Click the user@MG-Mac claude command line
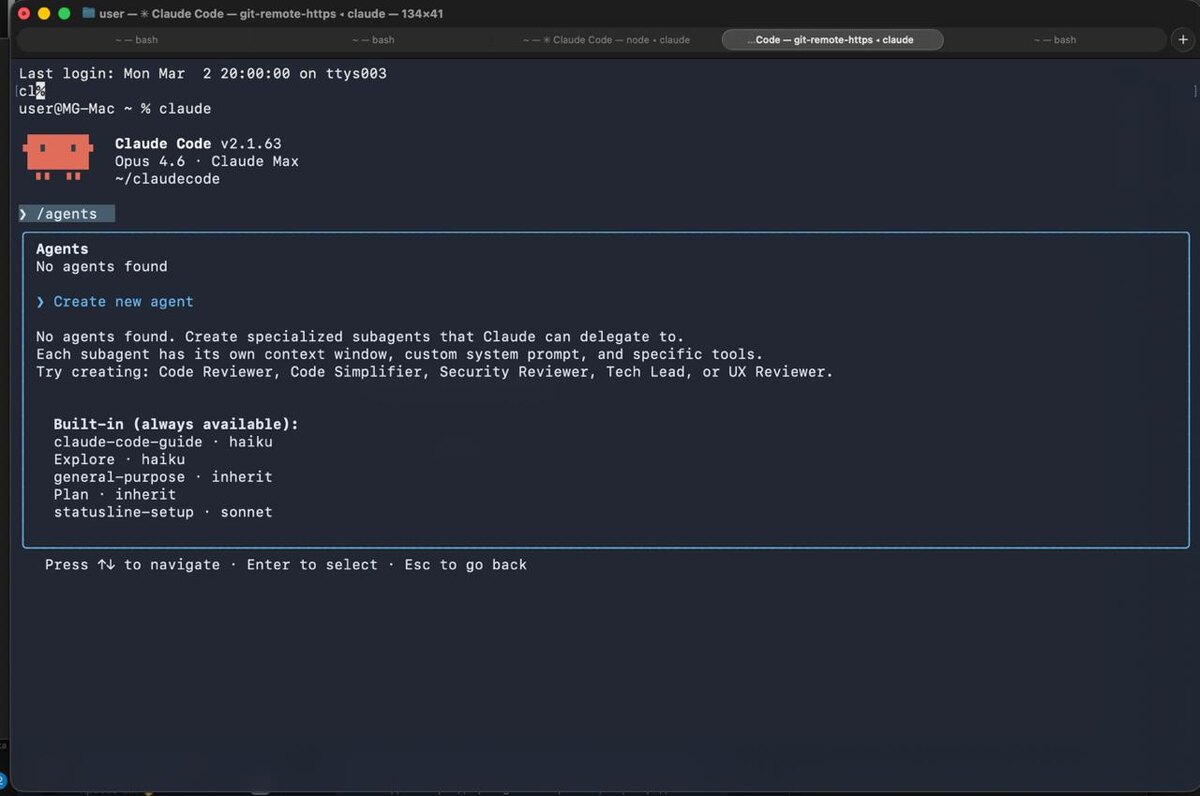 coord(115,109)
